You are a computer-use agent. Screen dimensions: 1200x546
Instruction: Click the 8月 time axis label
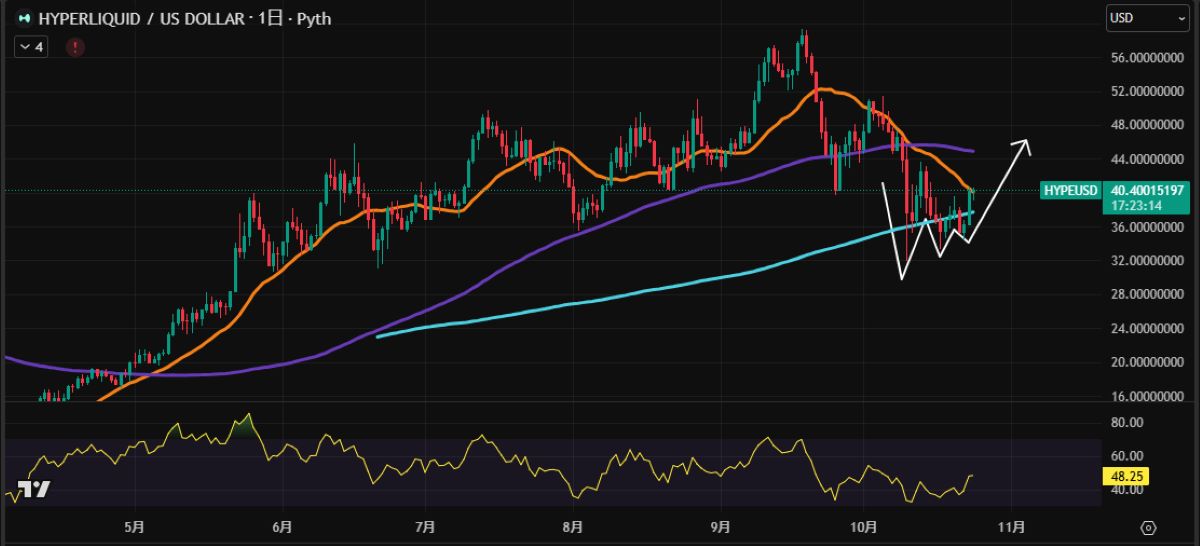point(573,526)
